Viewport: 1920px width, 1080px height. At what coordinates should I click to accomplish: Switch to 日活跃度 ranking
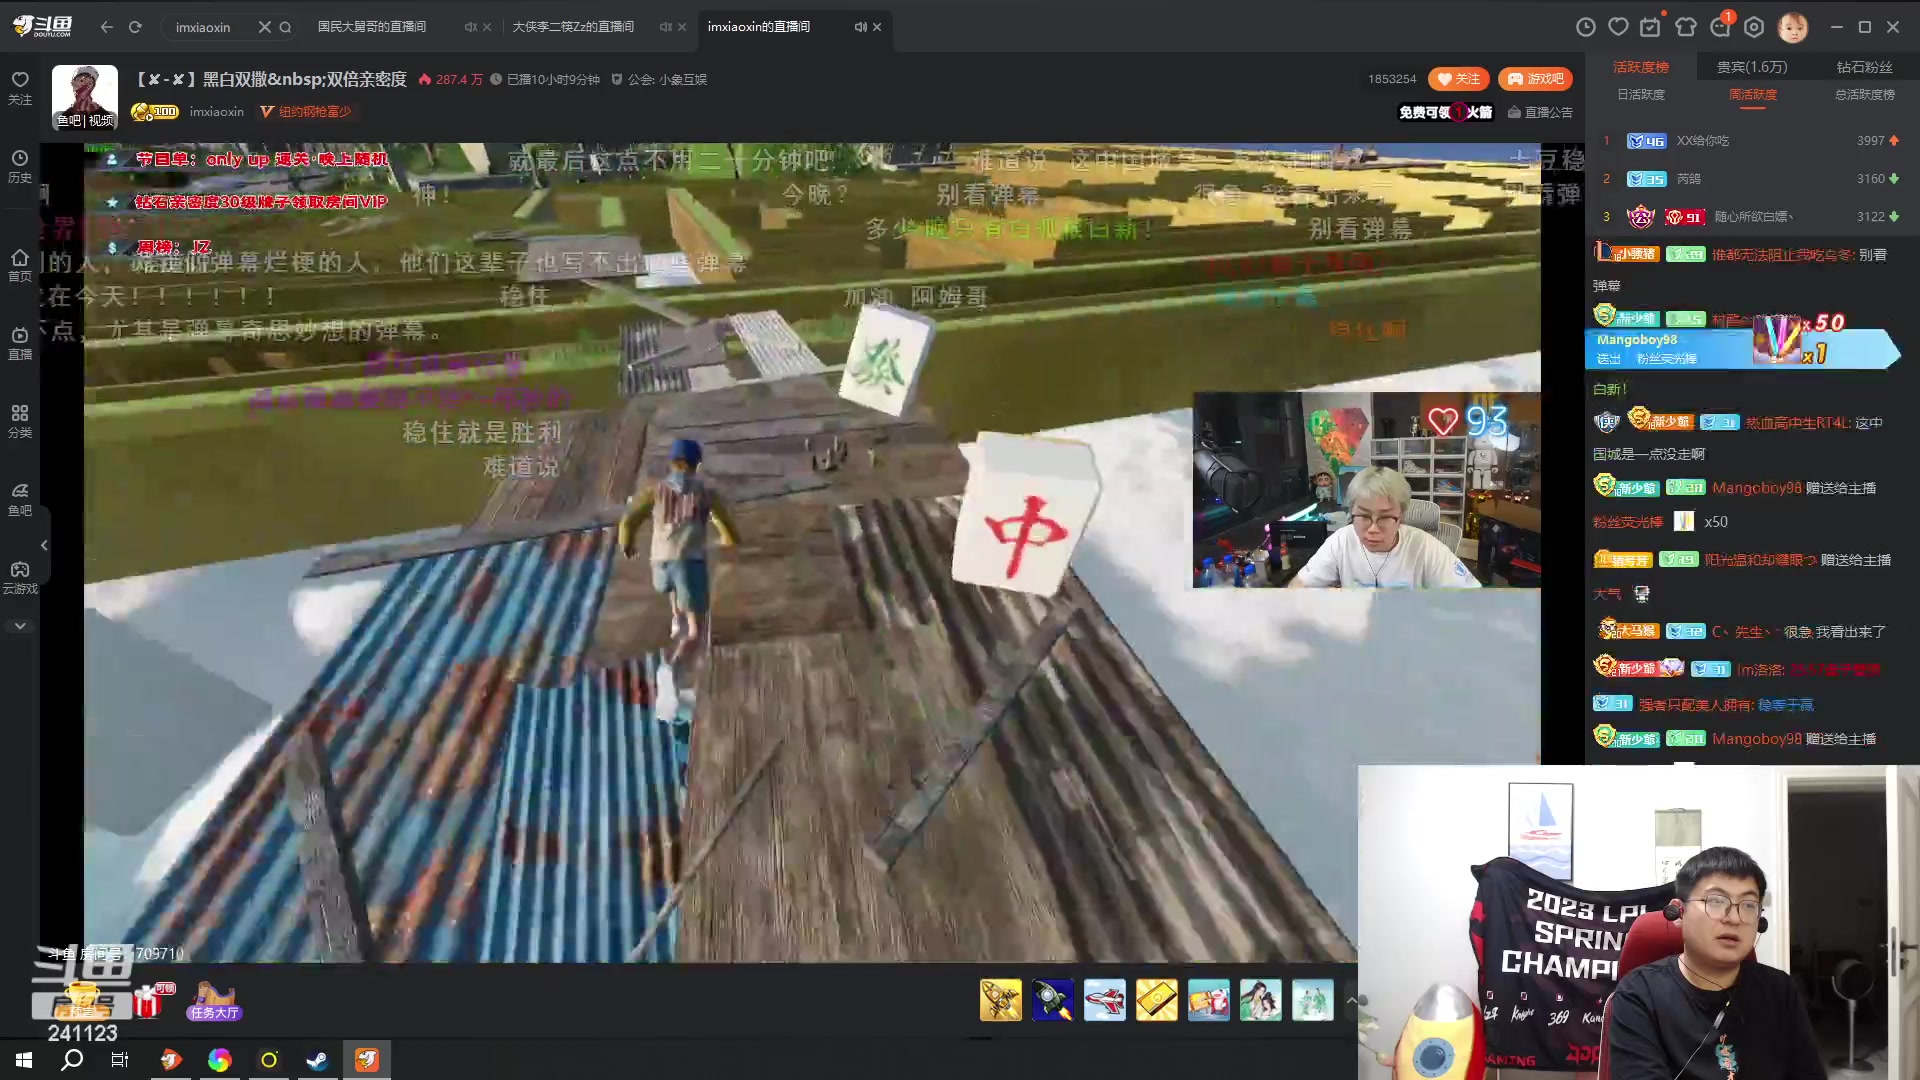coord(1641,95)
